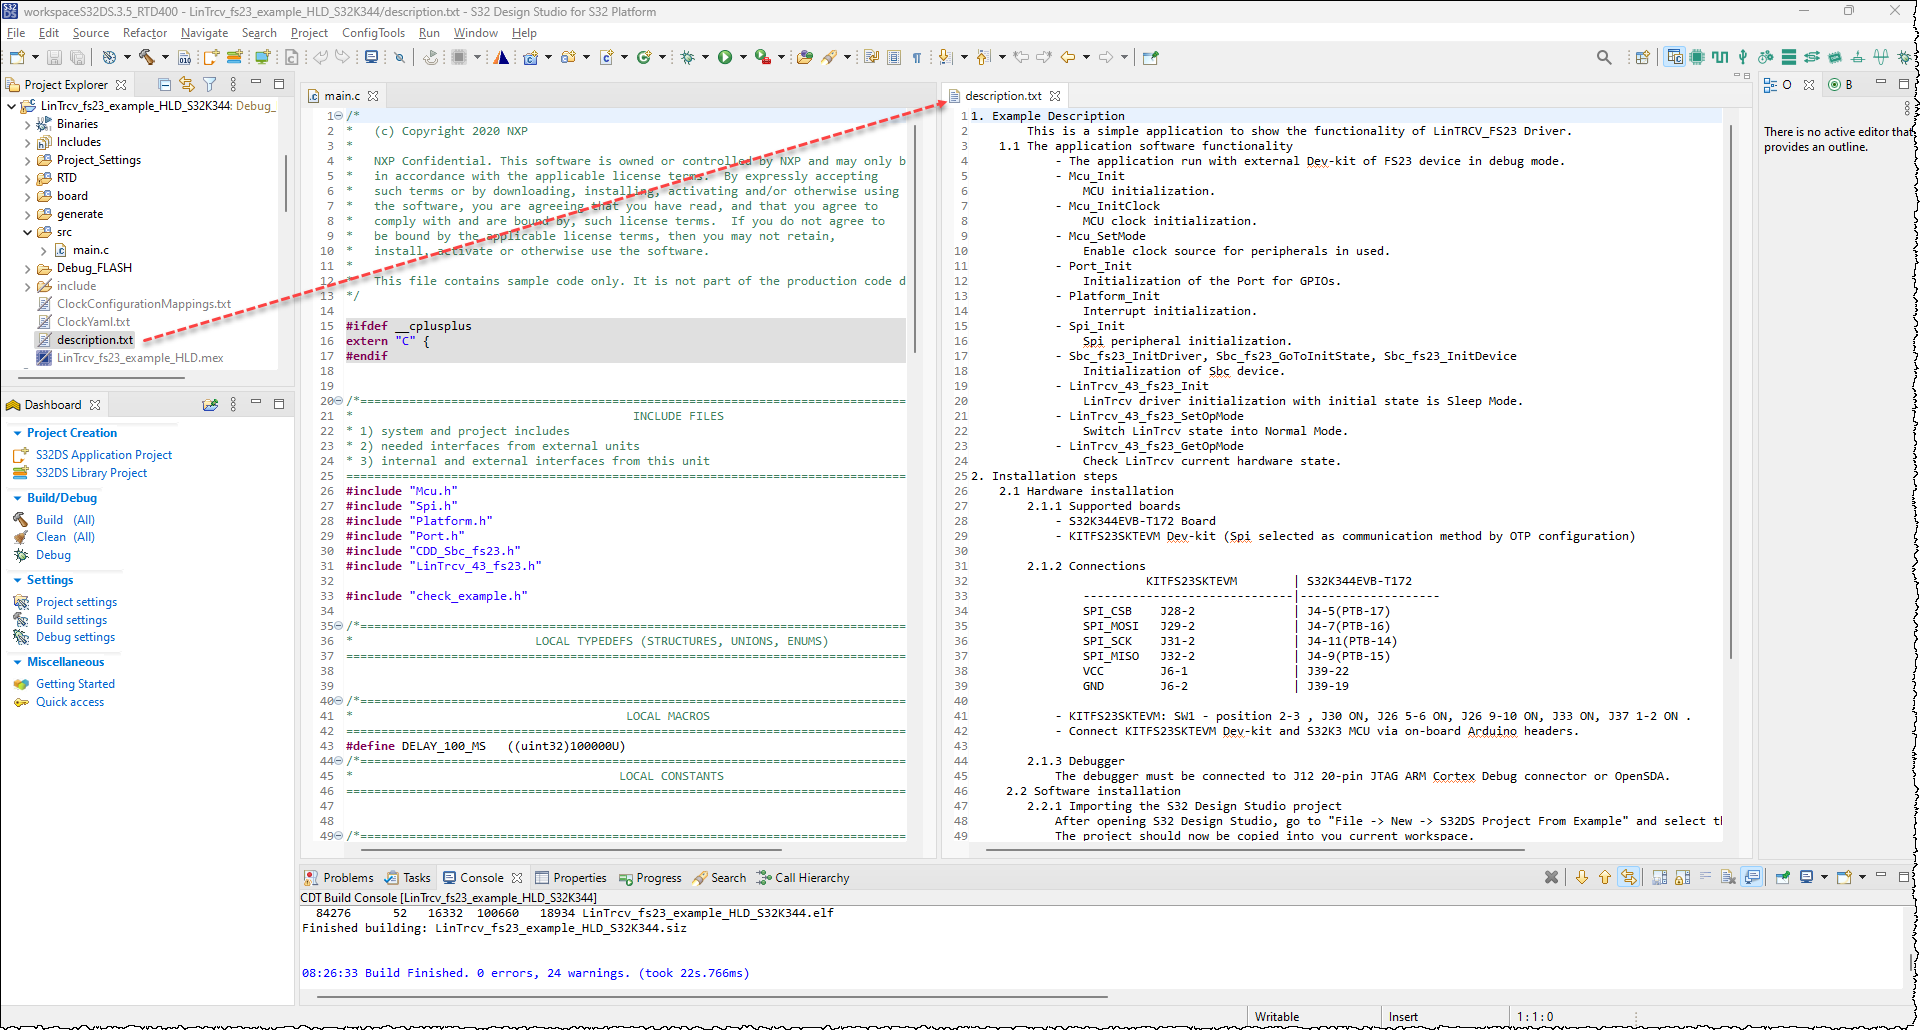Toggle Scroll Lock in the Console toolbar
Viewport: 1920px width, 1032px height.
click(x=1683, y=877)
